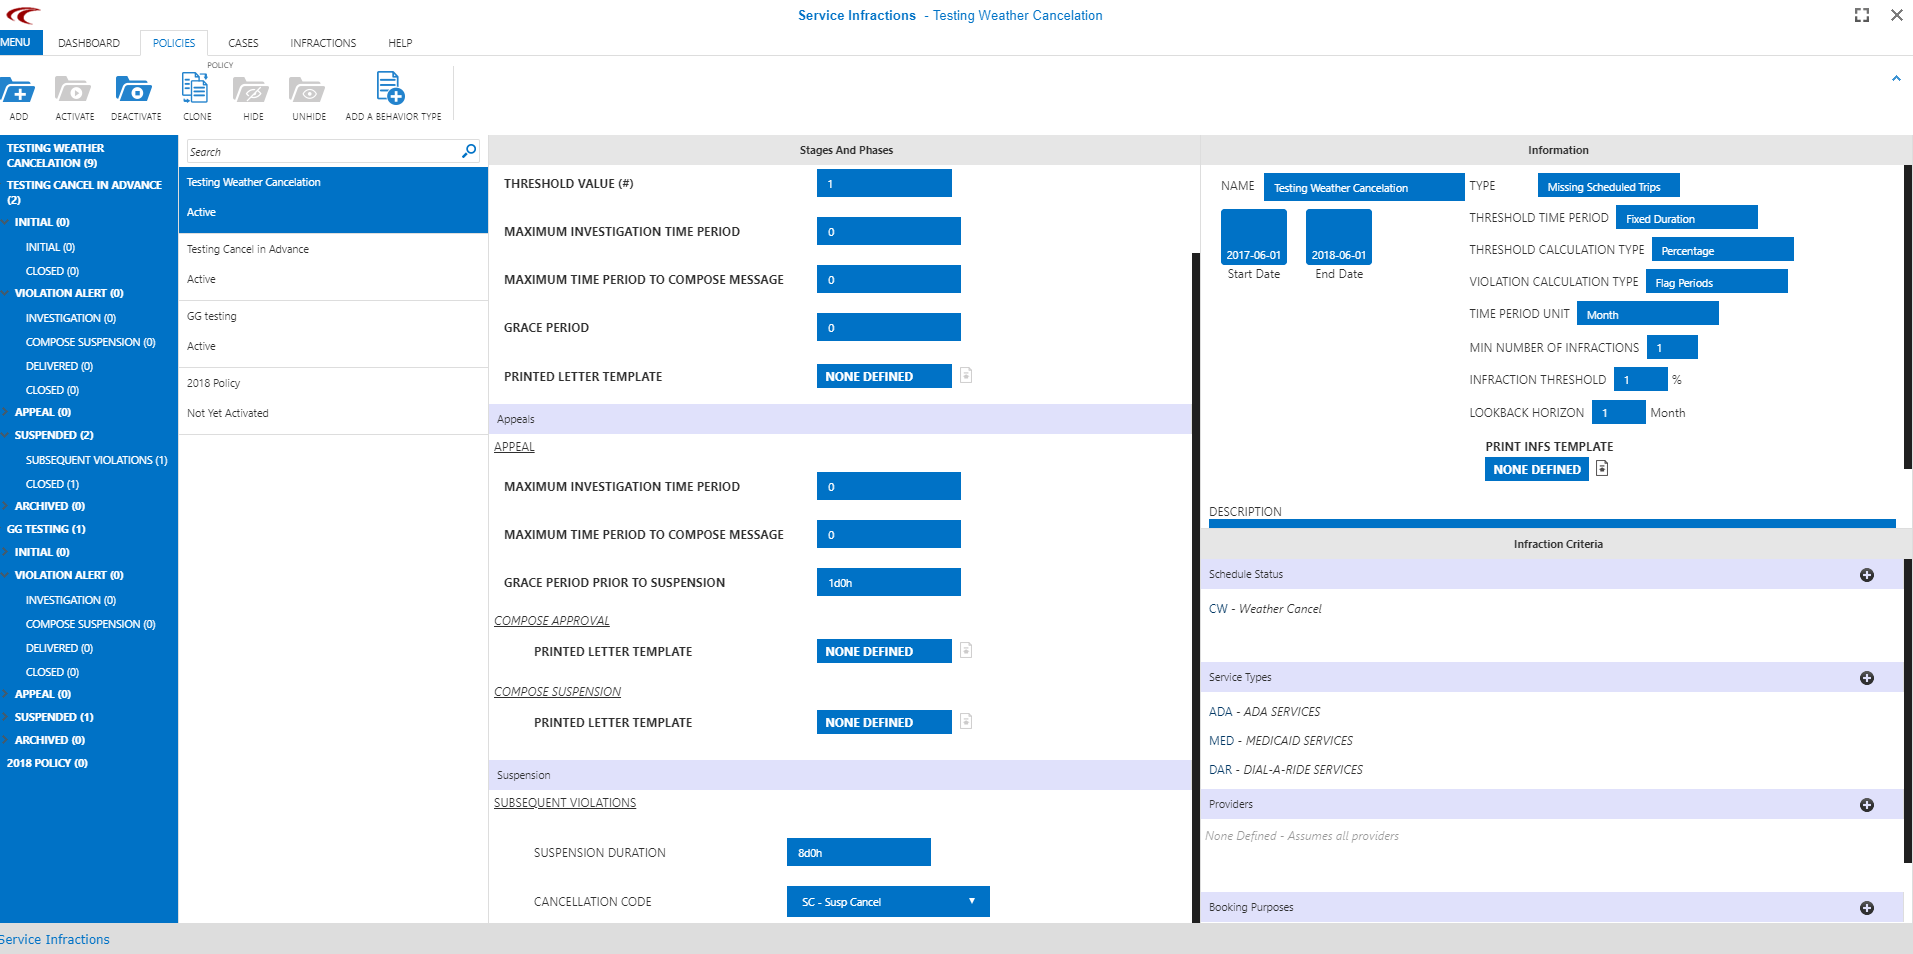
Task: Click the Activate policy icon
Action: click(x=73, y=92)
